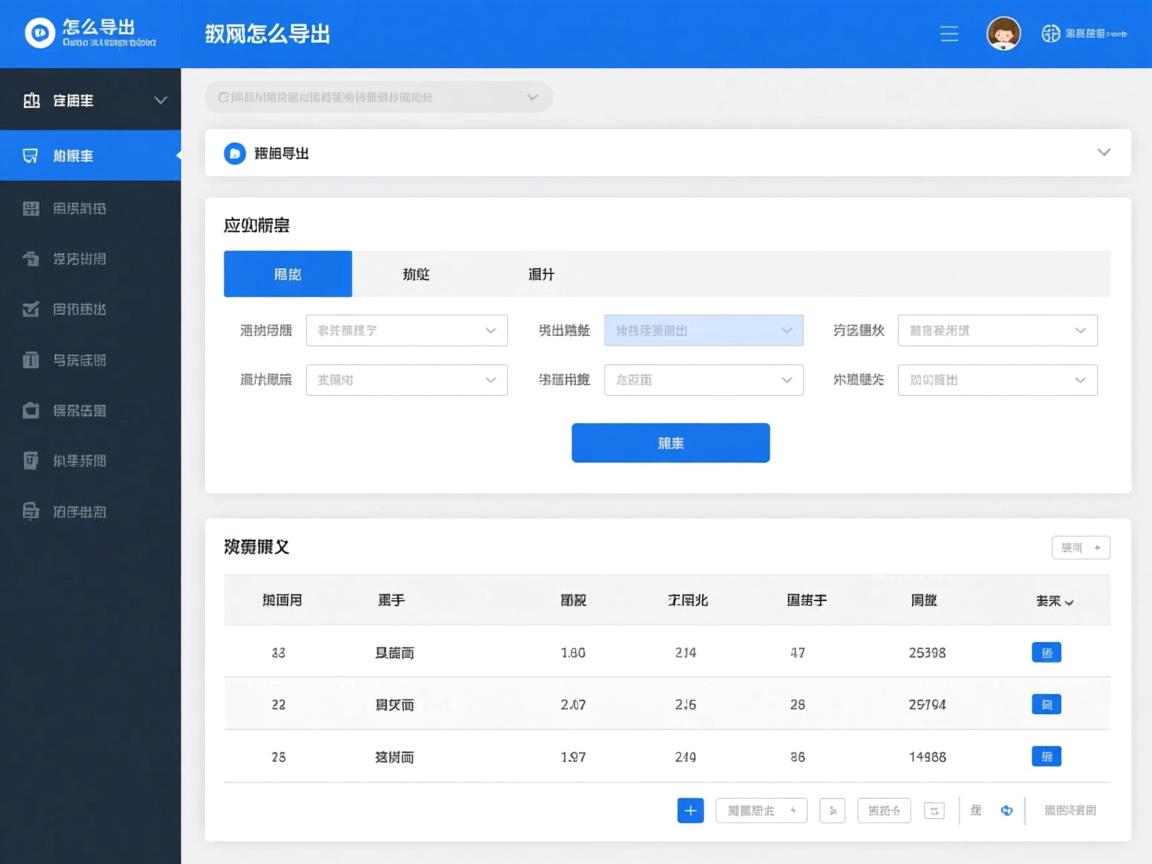Open the hamburger menu icon in the top bar
1152x864 pixels.
click(x=948, y=33)
